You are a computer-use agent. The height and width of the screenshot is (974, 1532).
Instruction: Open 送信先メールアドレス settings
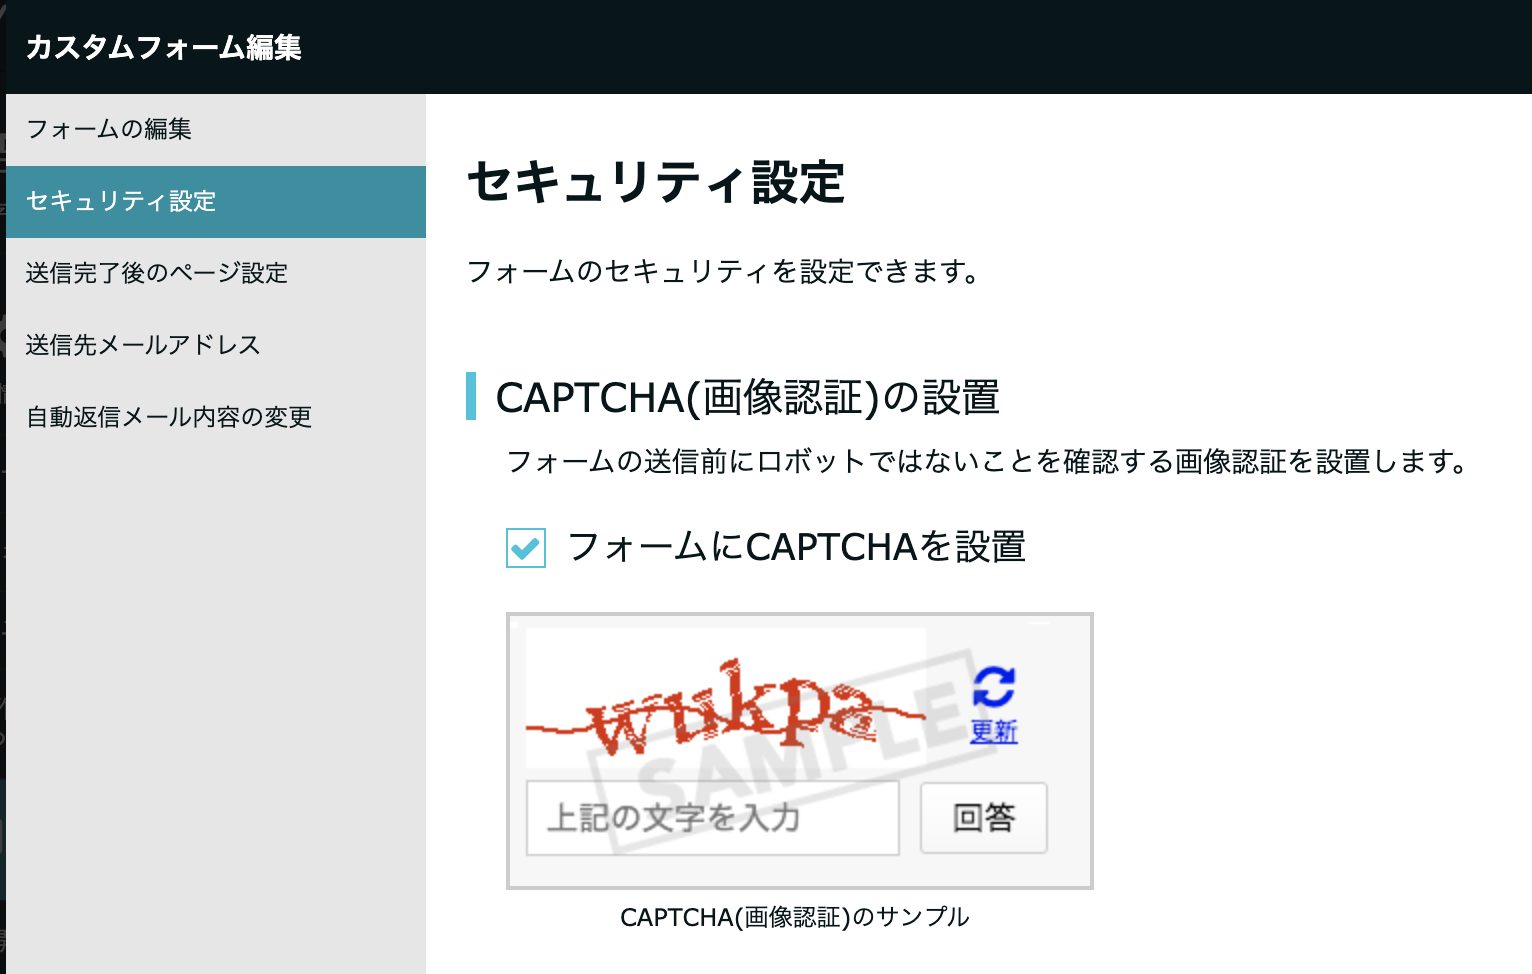(x=143, y=345)
